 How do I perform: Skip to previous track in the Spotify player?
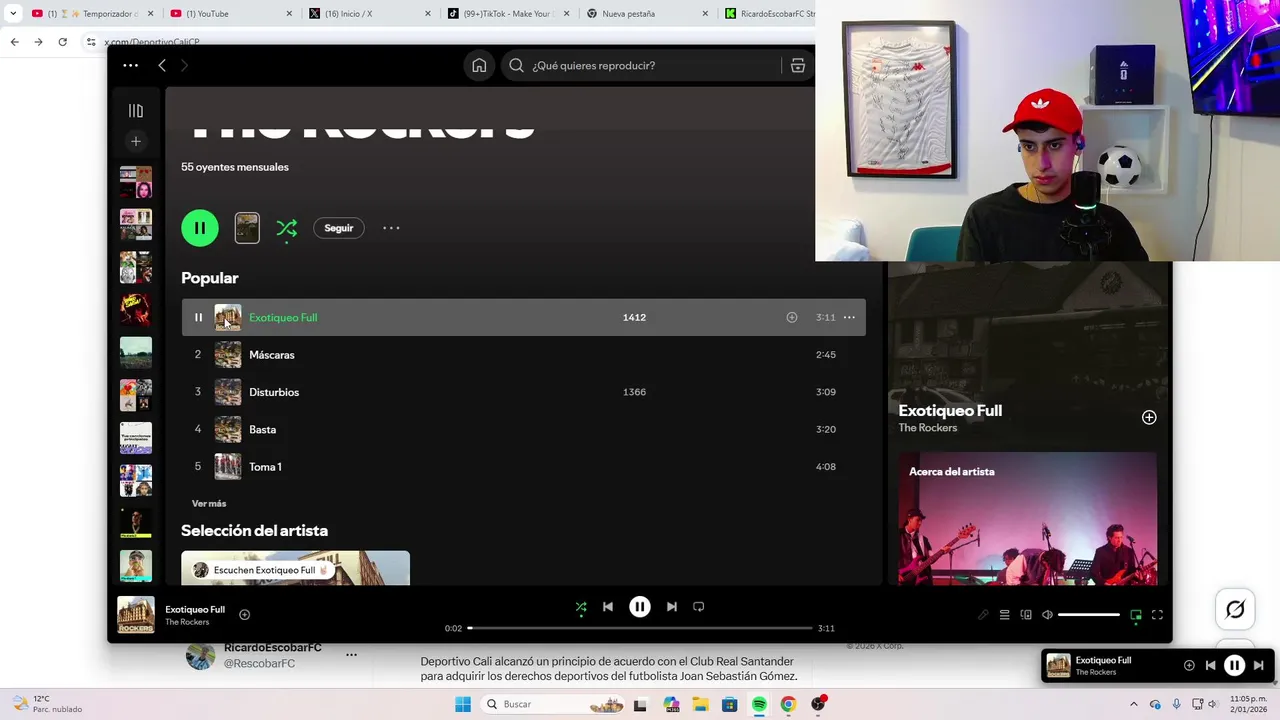pos(608,607)
